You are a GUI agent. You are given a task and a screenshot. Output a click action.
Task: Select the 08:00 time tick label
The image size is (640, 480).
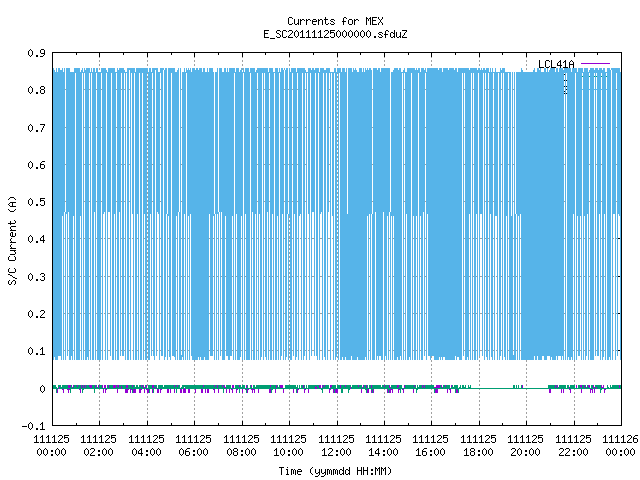pyautogui.click(x=241, y=452)
